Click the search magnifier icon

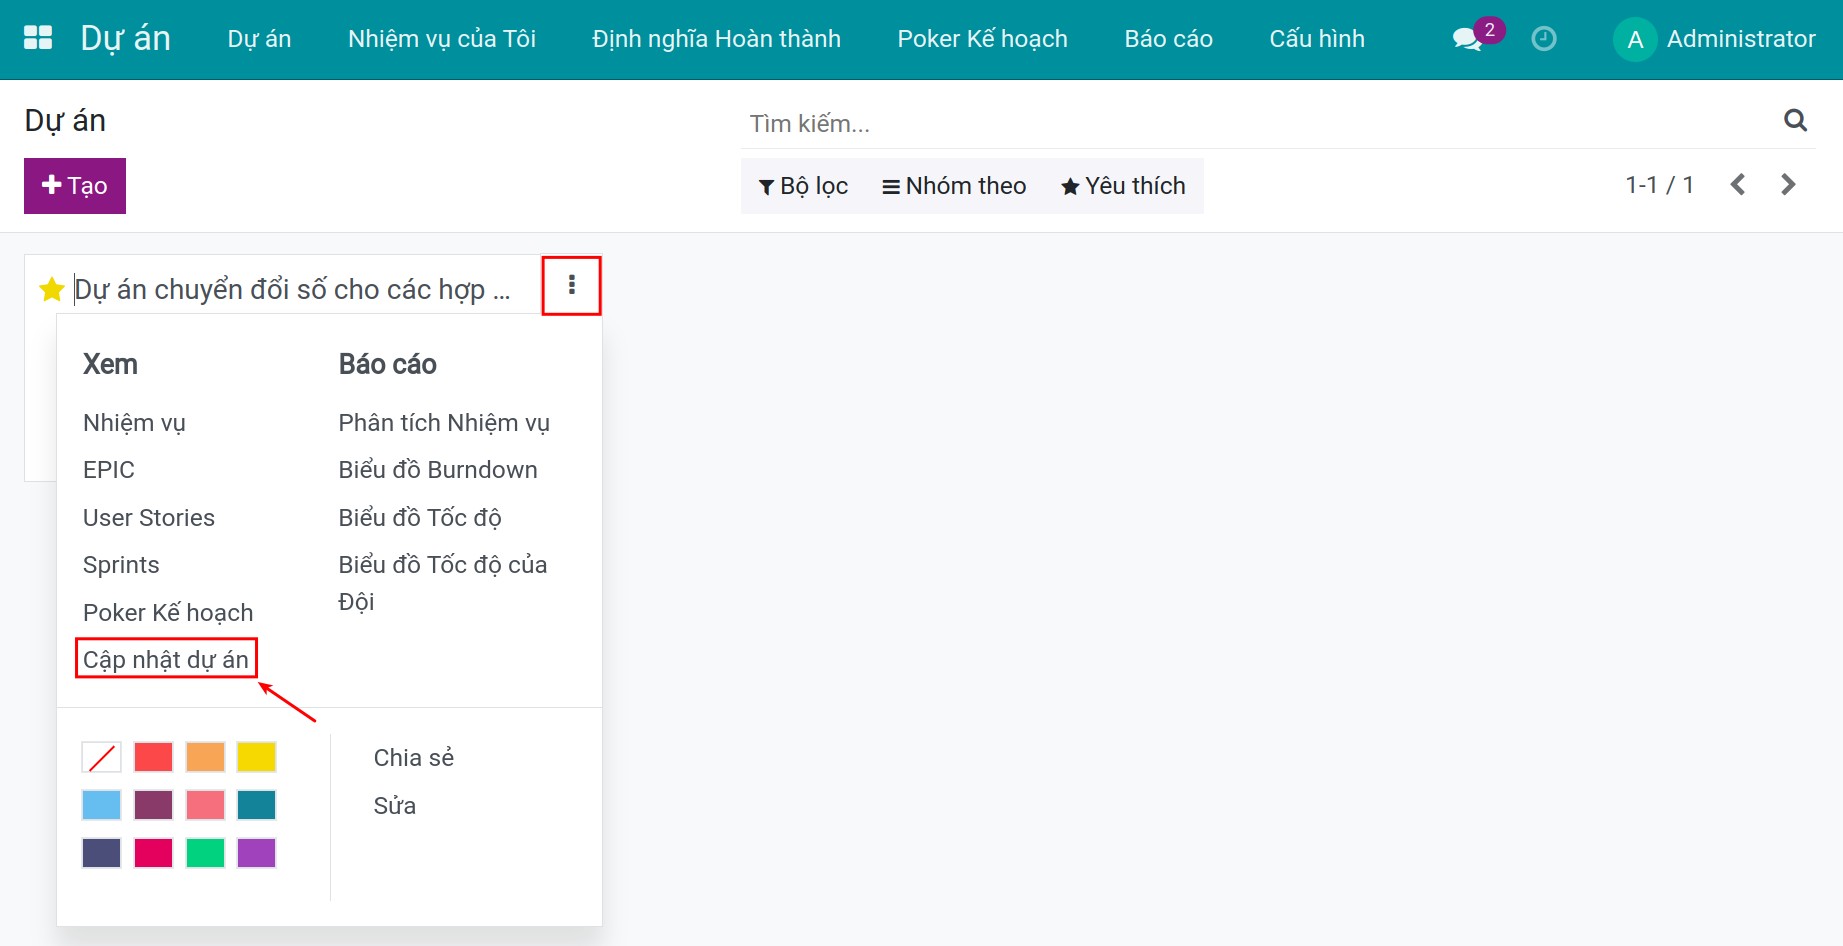(1795, 121)
